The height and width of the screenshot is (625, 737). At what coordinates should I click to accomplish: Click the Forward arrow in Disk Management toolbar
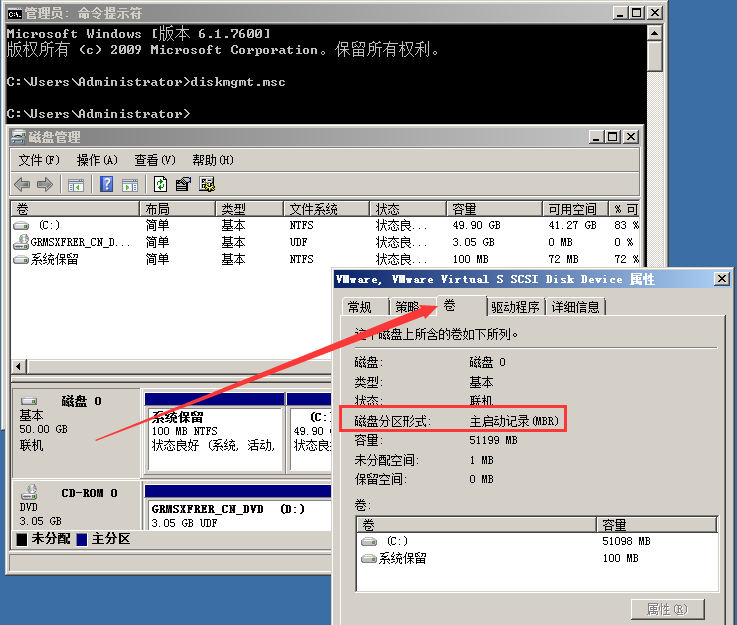(45, 184)
